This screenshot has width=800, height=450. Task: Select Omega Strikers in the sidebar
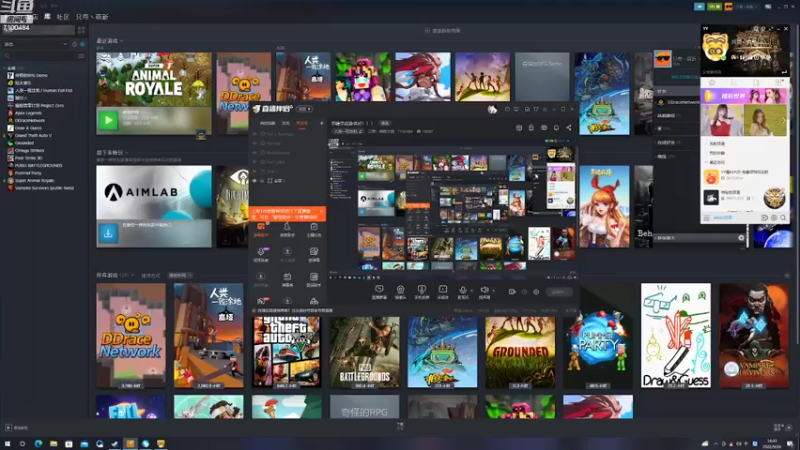[29, 151]
